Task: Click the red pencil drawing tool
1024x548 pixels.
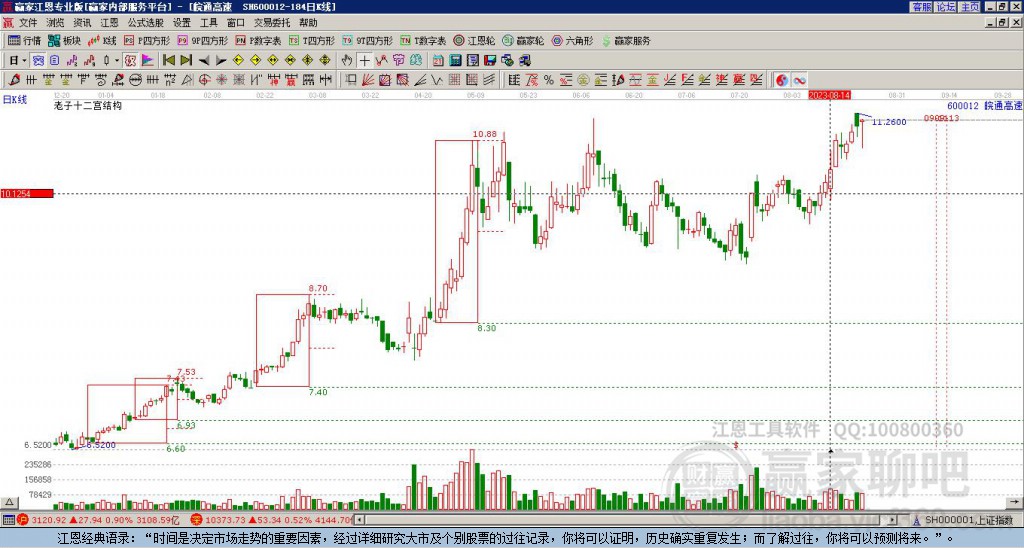Action: coord(14,80)
